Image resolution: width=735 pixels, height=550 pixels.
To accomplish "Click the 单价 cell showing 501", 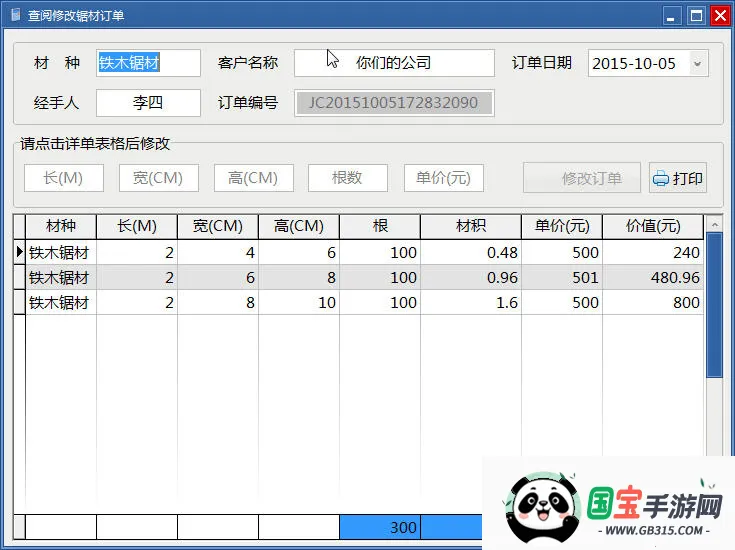I will coord(562,277).
